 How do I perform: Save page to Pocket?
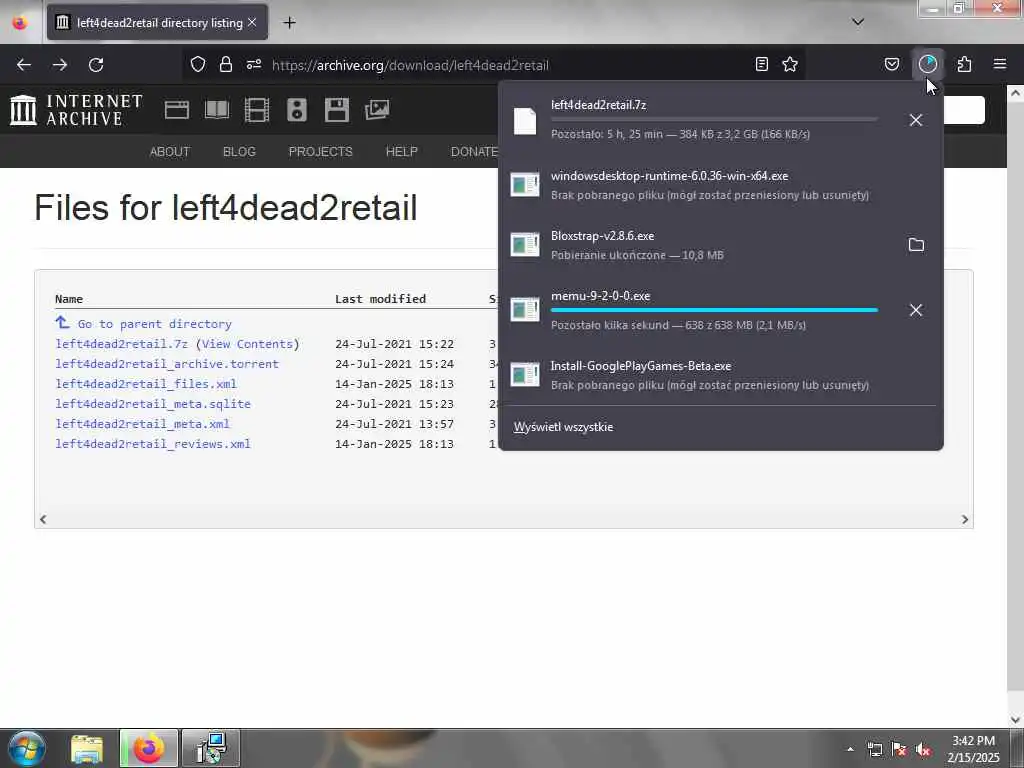(892, 64)
